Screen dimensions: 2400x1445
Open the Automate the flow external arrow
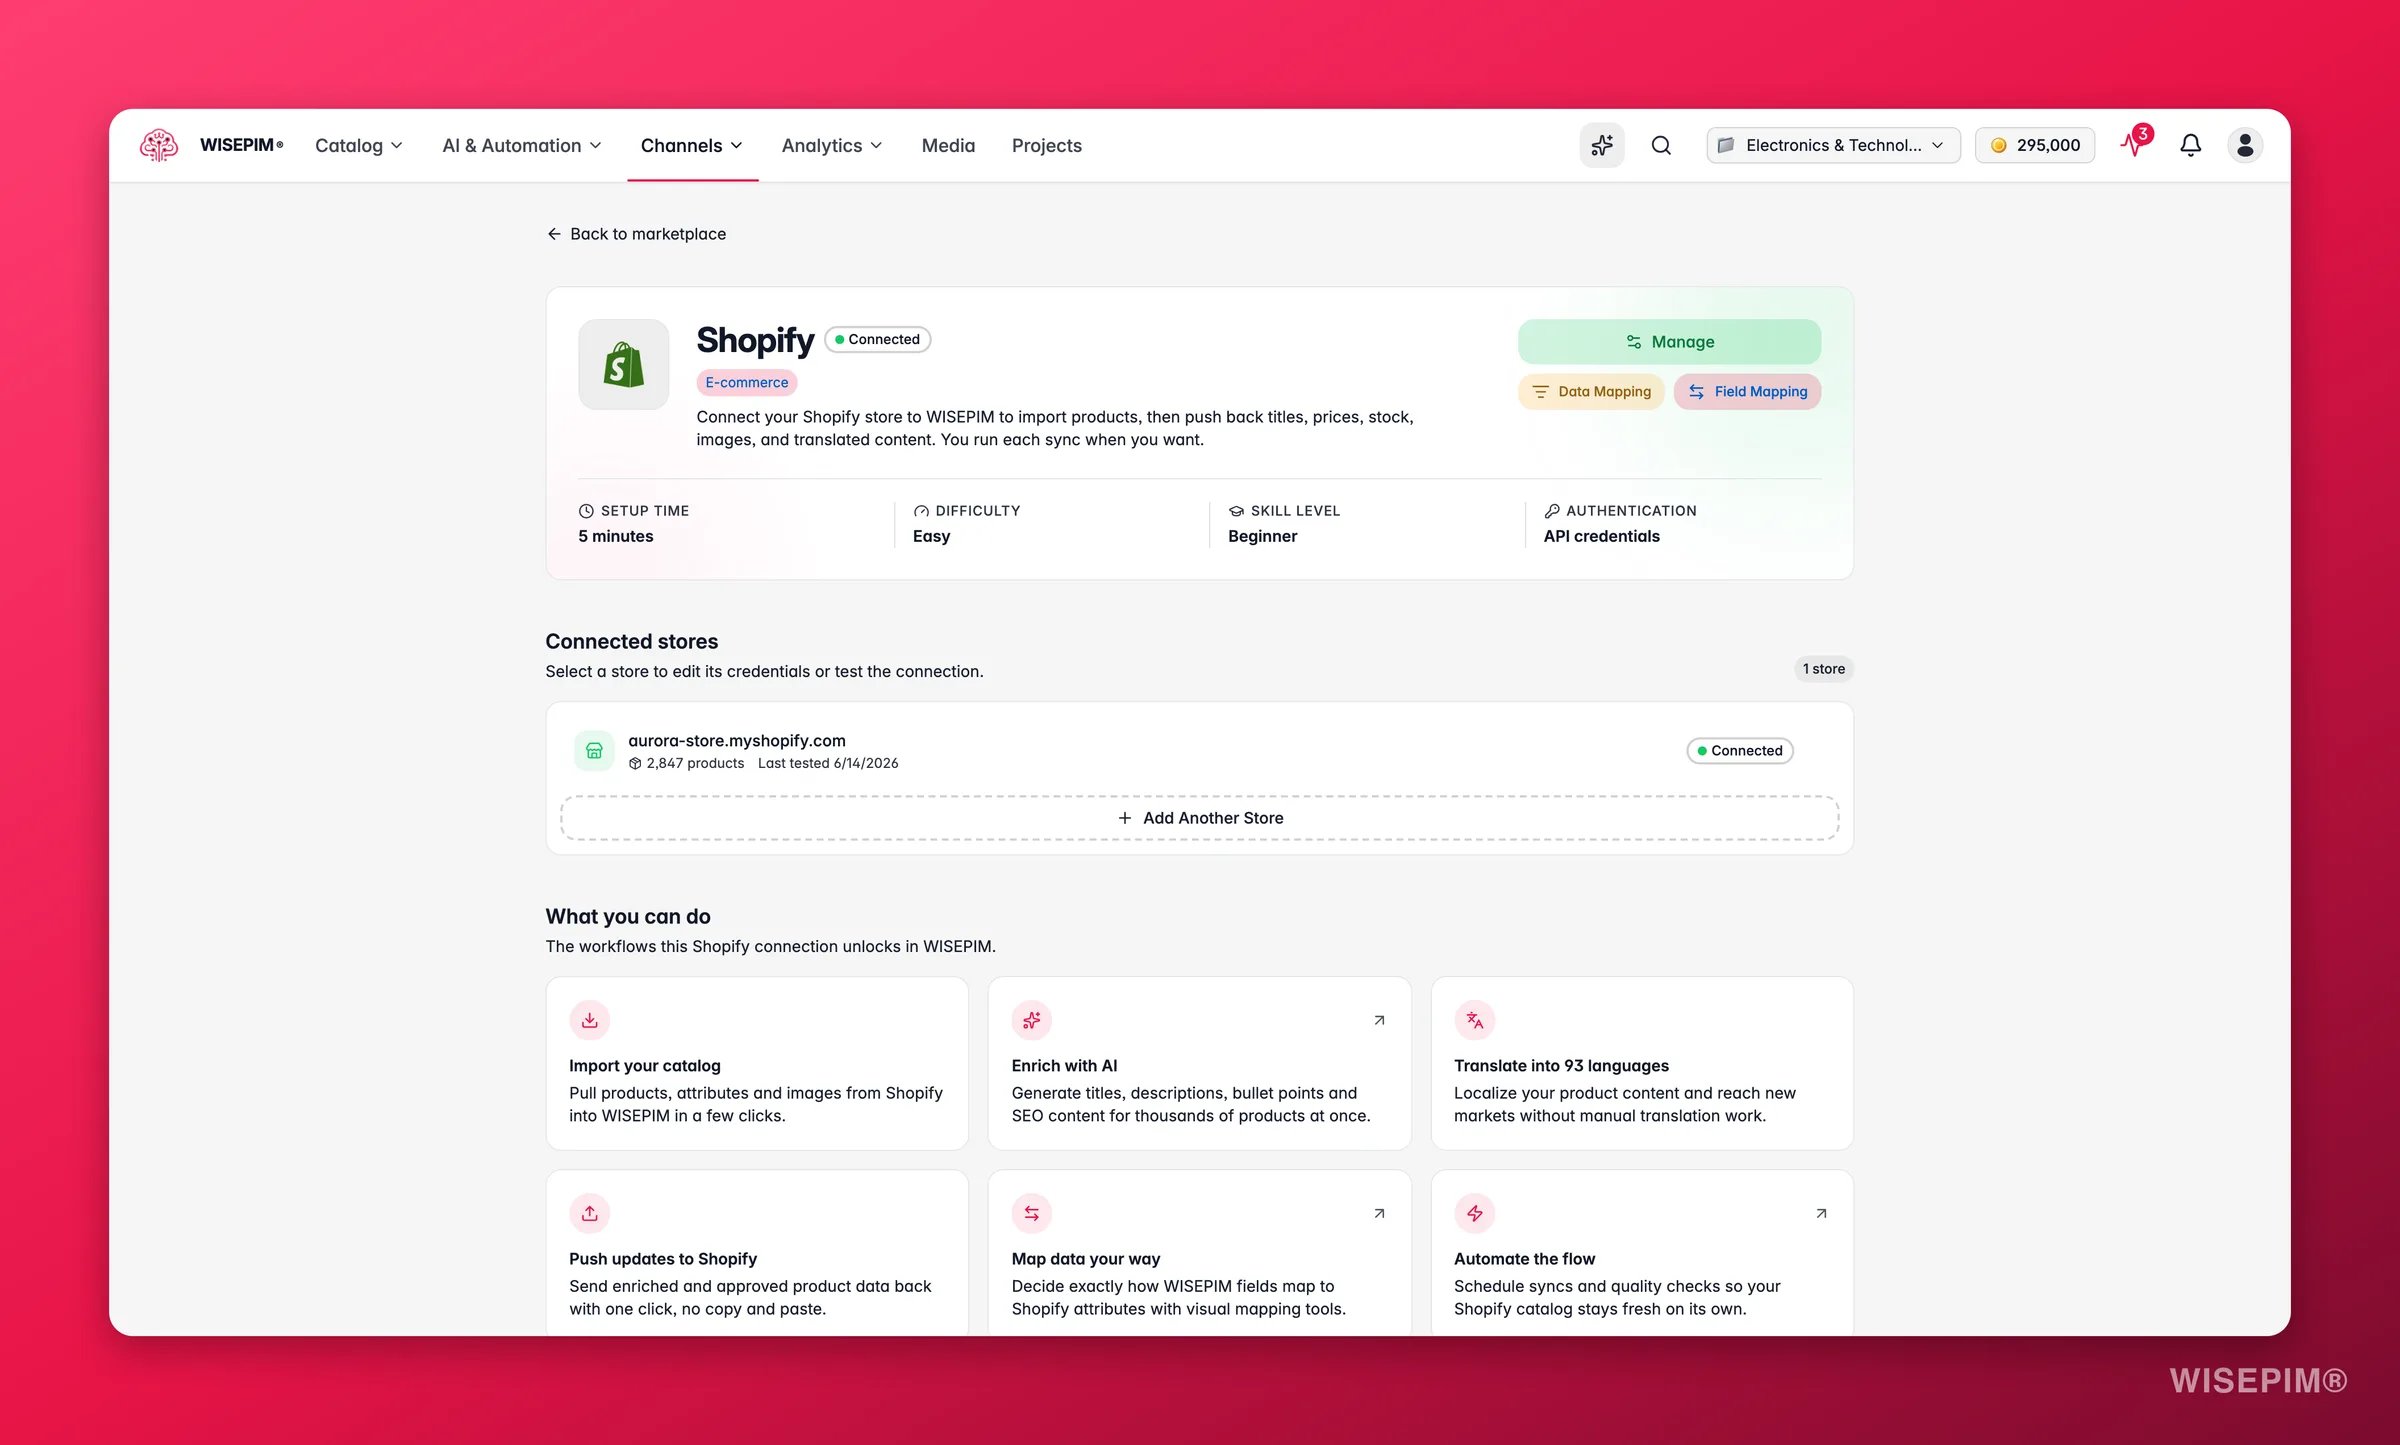point(1821,1213)
